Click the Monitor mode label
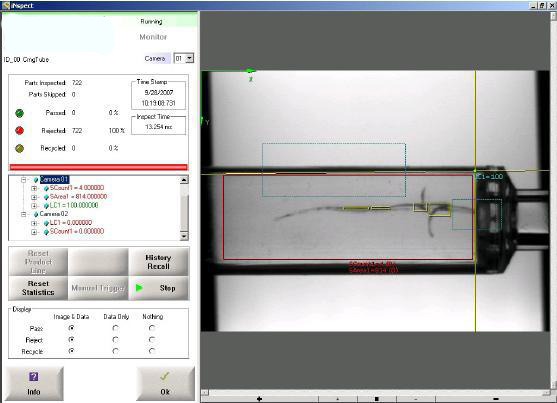557x403 pixels. (153, 37)
